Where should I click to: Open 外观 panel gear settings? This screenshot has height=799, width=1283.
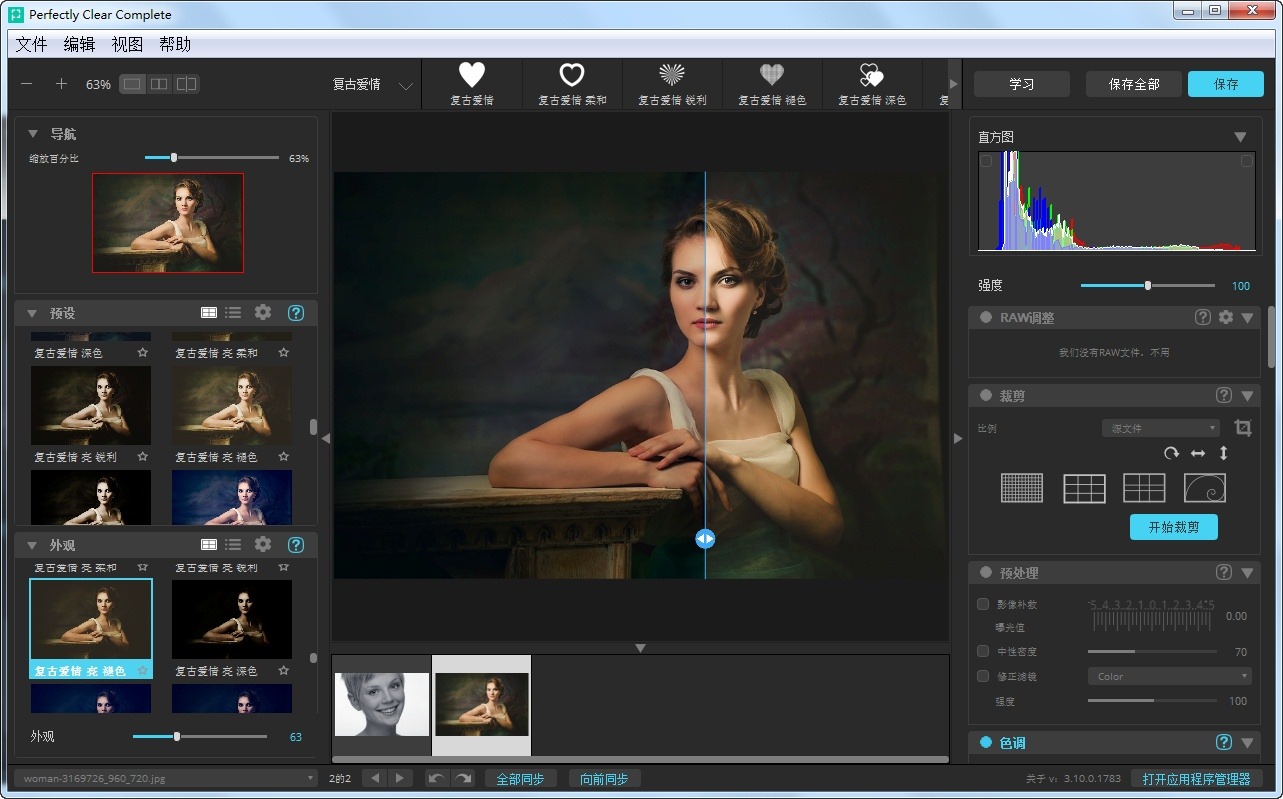click(x=263, y=544)
